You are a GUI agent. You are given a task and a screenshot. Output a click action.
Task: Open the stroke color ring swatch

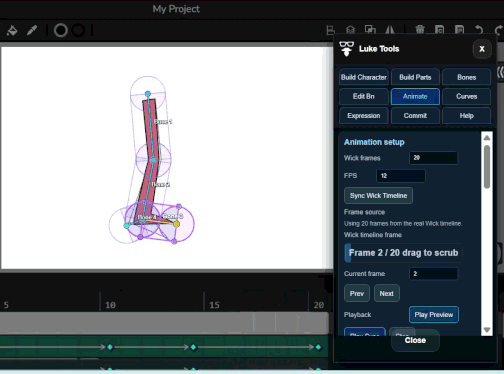coord(61,30)
